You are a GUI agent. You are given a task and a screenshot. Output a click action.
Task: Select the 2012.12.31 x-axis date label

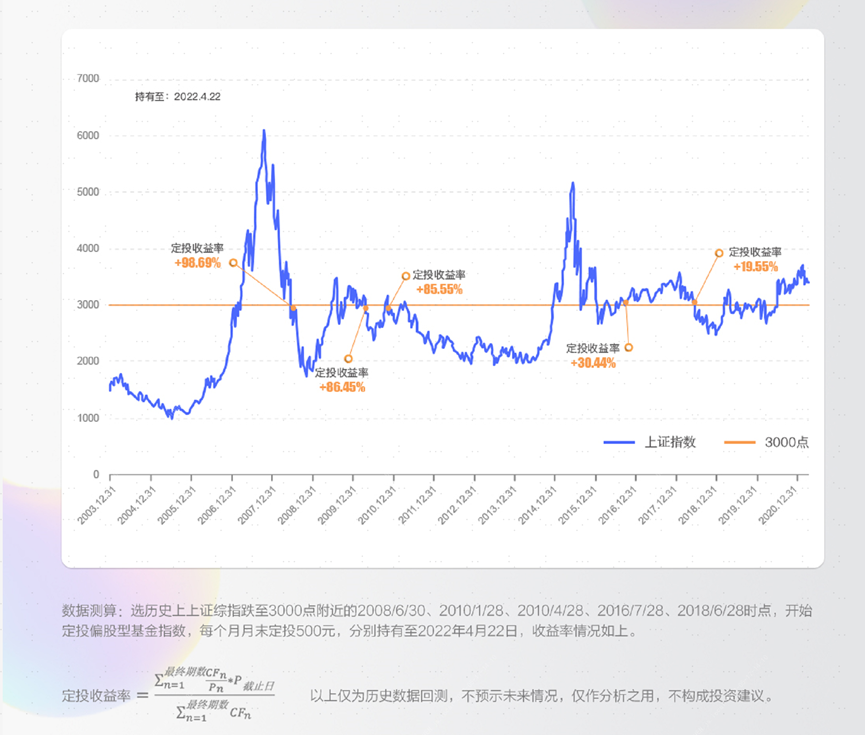[458, 505]
